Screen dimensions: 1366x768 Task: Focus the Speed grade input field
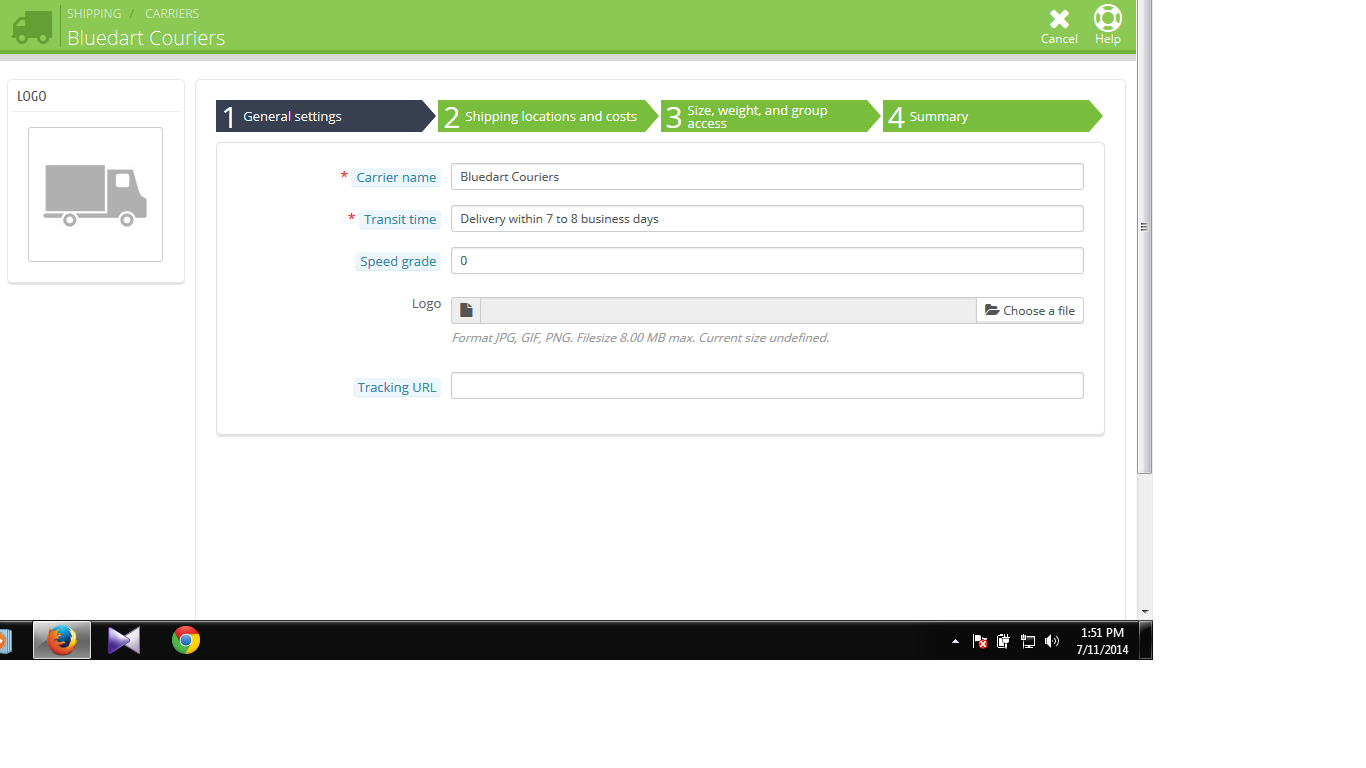pyautogui.click(x=767, y=261)
